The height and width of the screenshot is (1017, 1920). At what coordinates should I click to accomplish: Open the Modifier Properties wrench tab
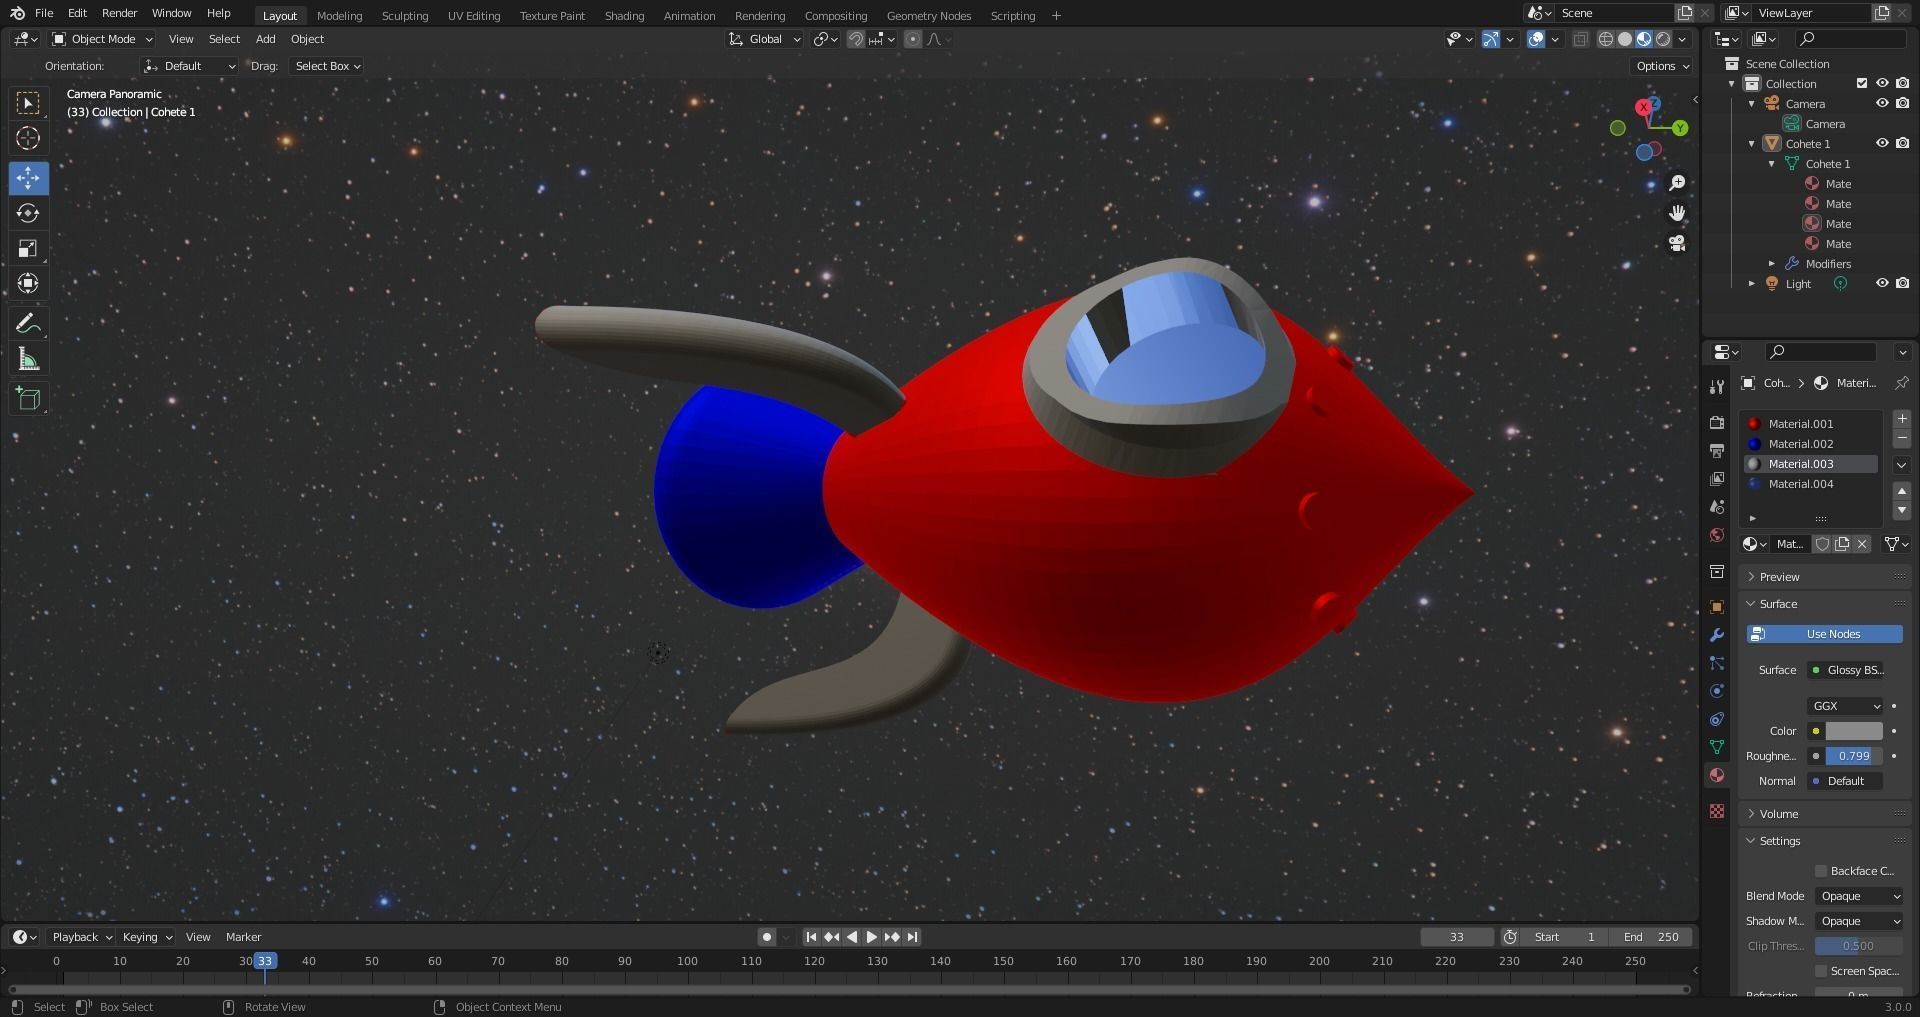[1717, 634]
